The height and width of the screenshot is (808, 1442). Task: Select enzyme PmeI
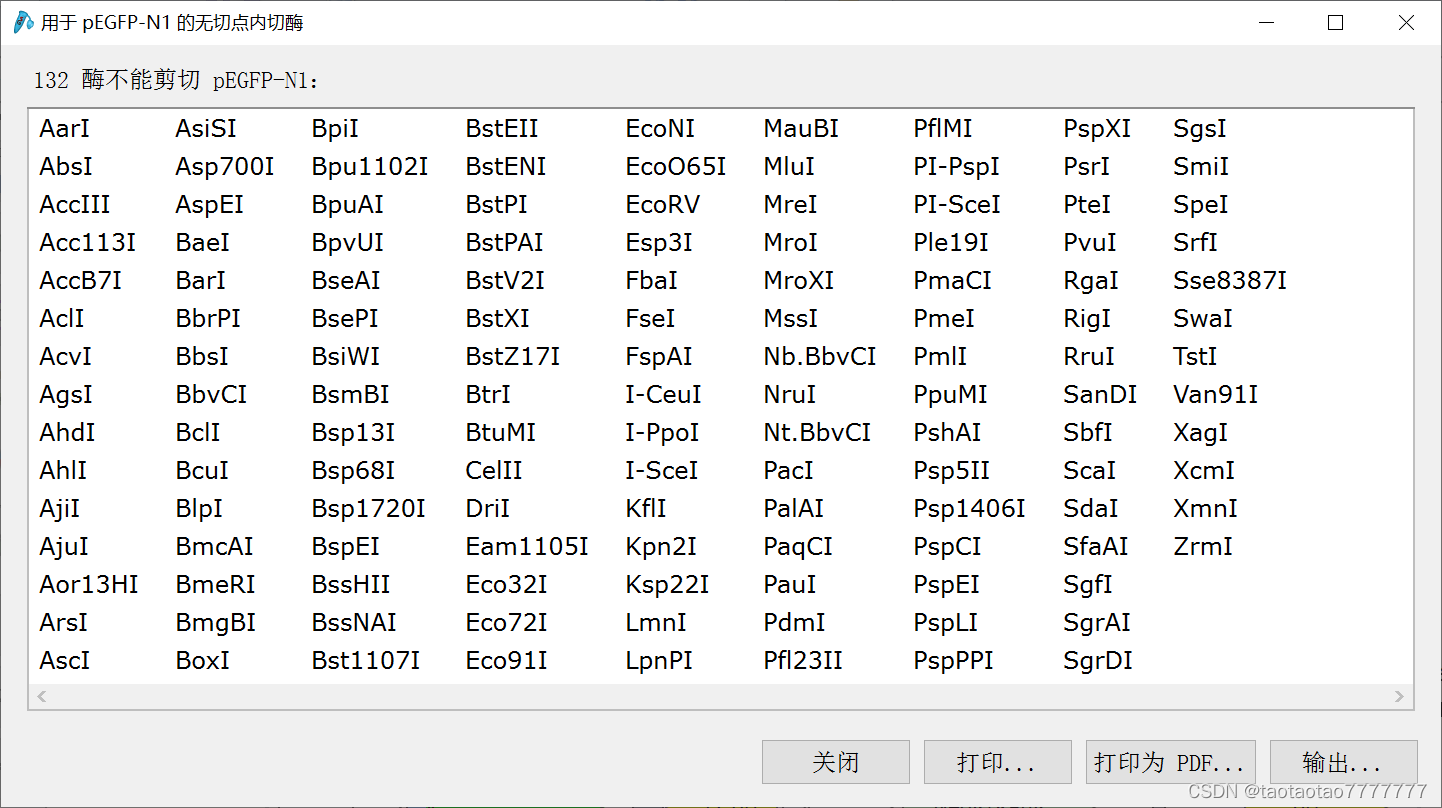tap(943, 319)
